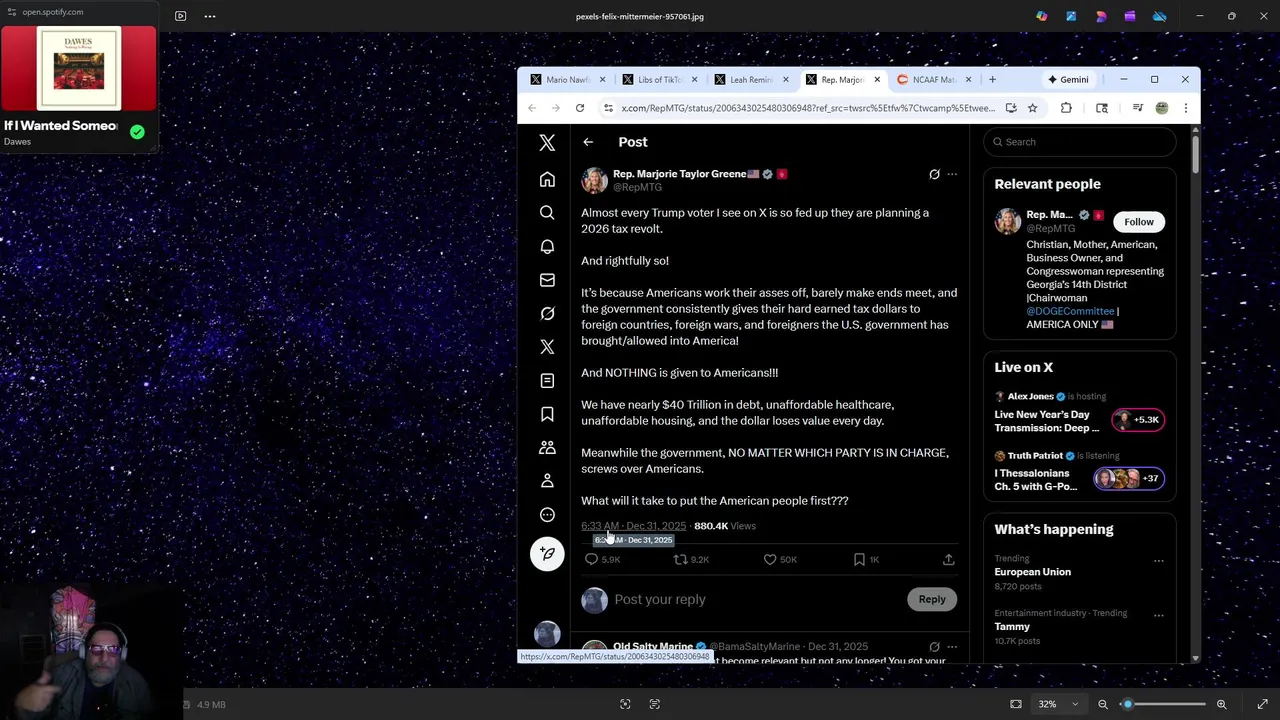
Task: Open Lists icon in X sidebar
Action: click(x=547, y=381)
